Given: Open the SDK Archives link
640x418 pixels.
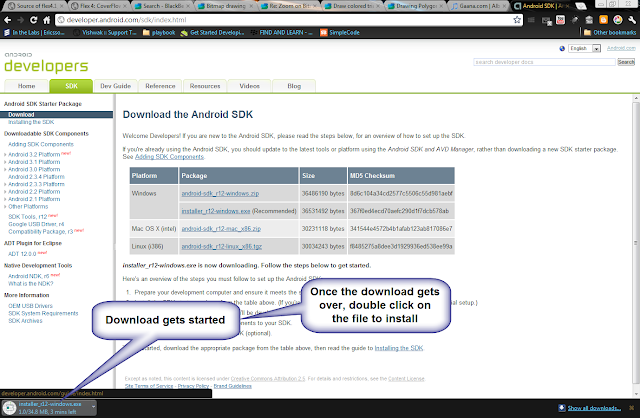Looking at the screenshot, I should coord(25,321).
